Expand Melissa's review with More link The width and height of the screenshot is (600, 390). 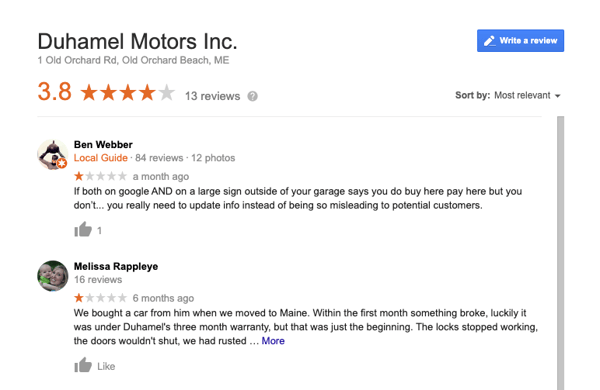[x=273, y=341]
